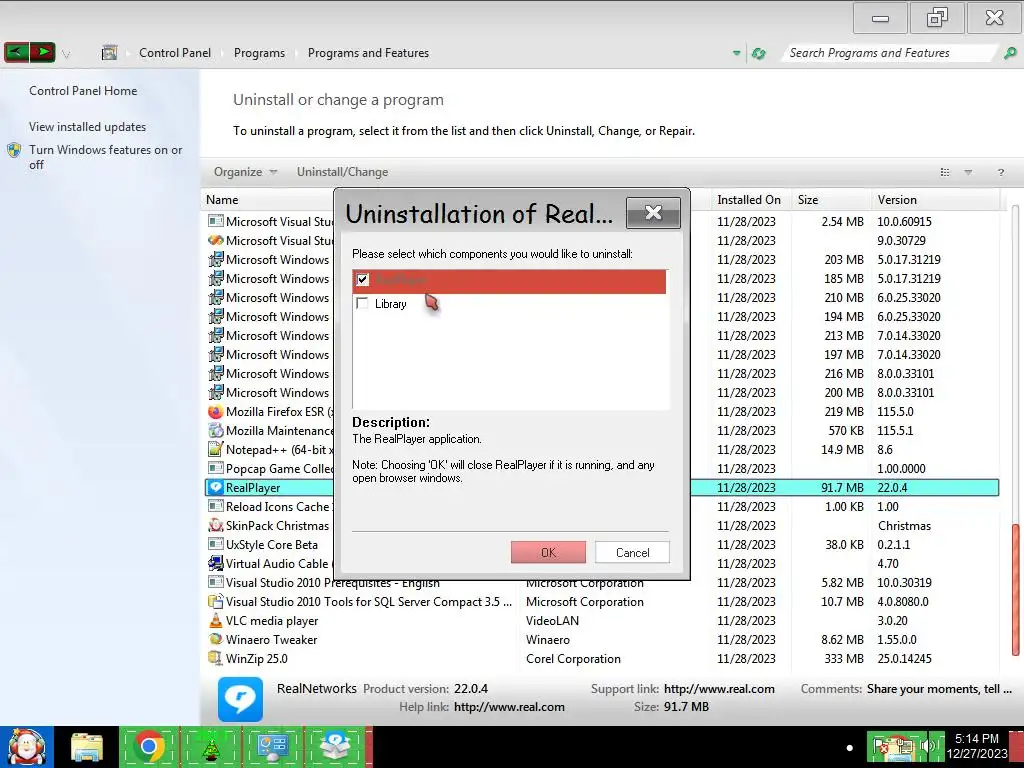This screenshot has width=1024, height=768.
Task: Sort by the Version column header
Action: [x=935, y=200]
